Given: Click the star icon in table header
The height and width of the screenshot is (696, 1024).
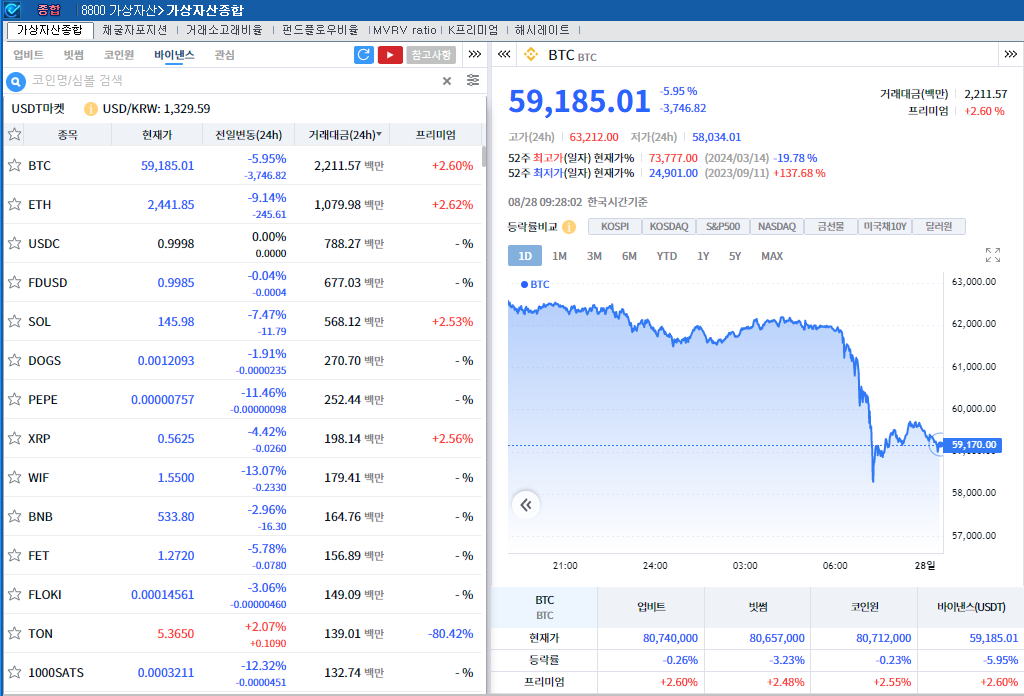Looking at the screenshot, I should click(x=14, y=134).
